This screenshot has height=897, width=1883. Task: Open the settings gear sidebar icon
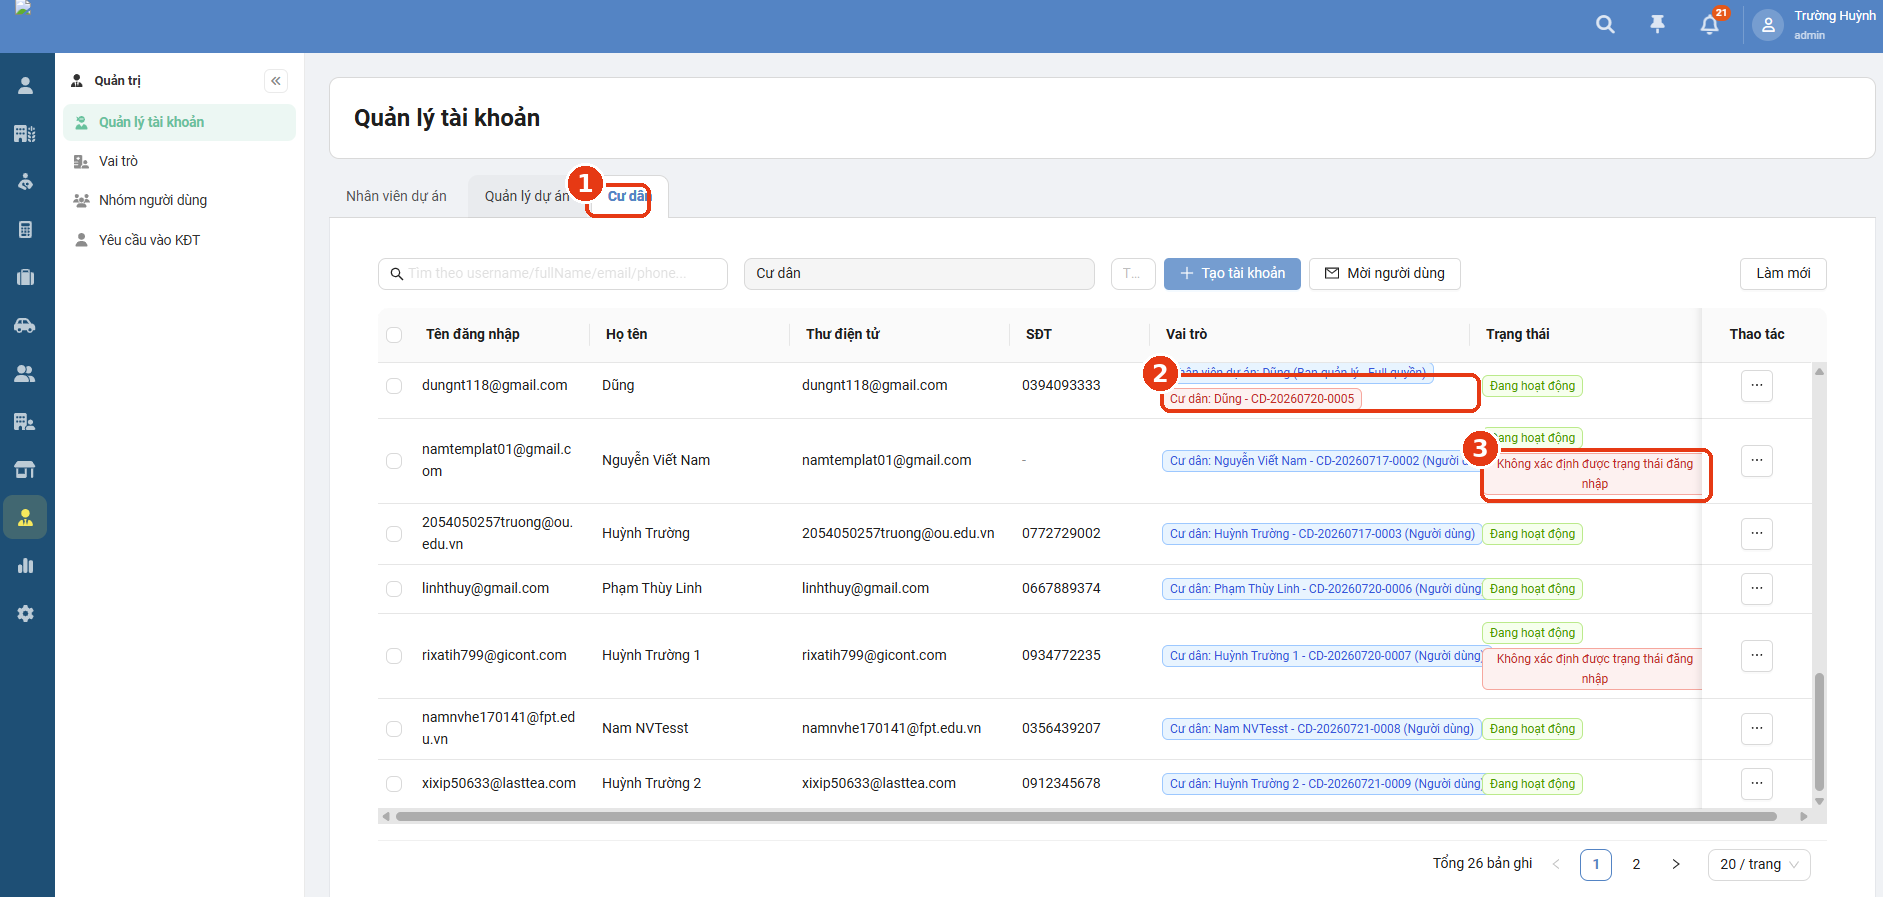tap(26, 614)
